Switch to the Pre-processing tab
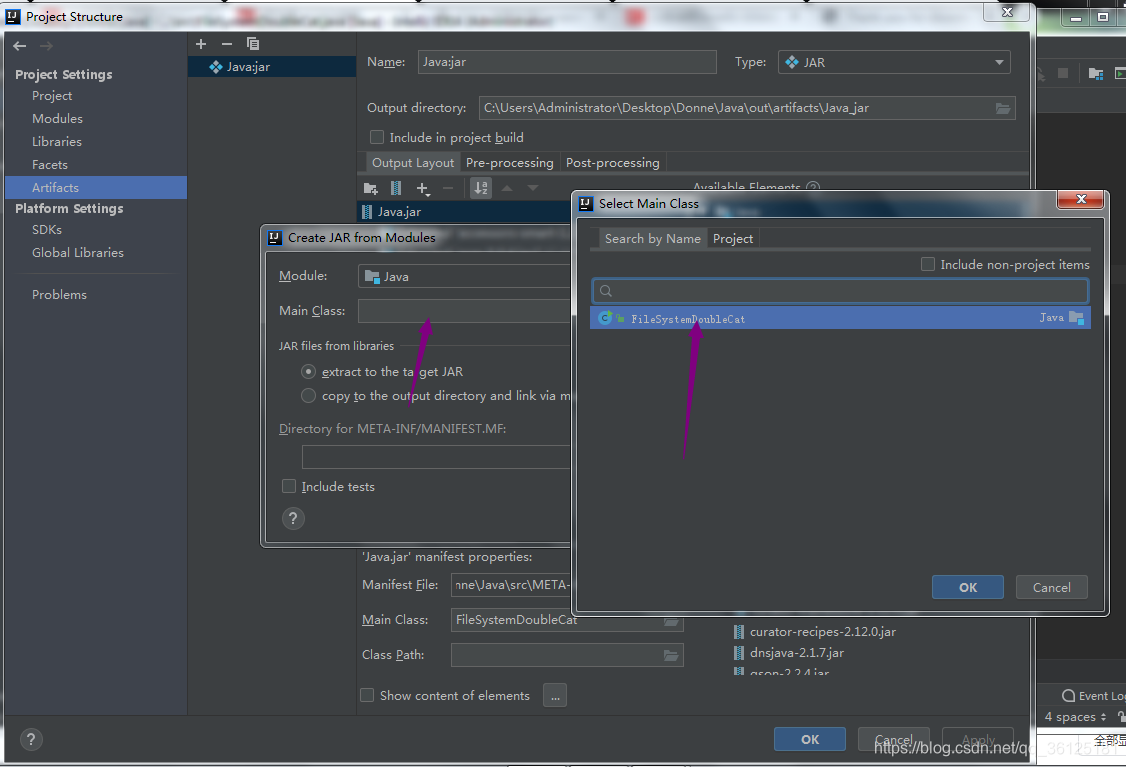 (x=510, y=163)
